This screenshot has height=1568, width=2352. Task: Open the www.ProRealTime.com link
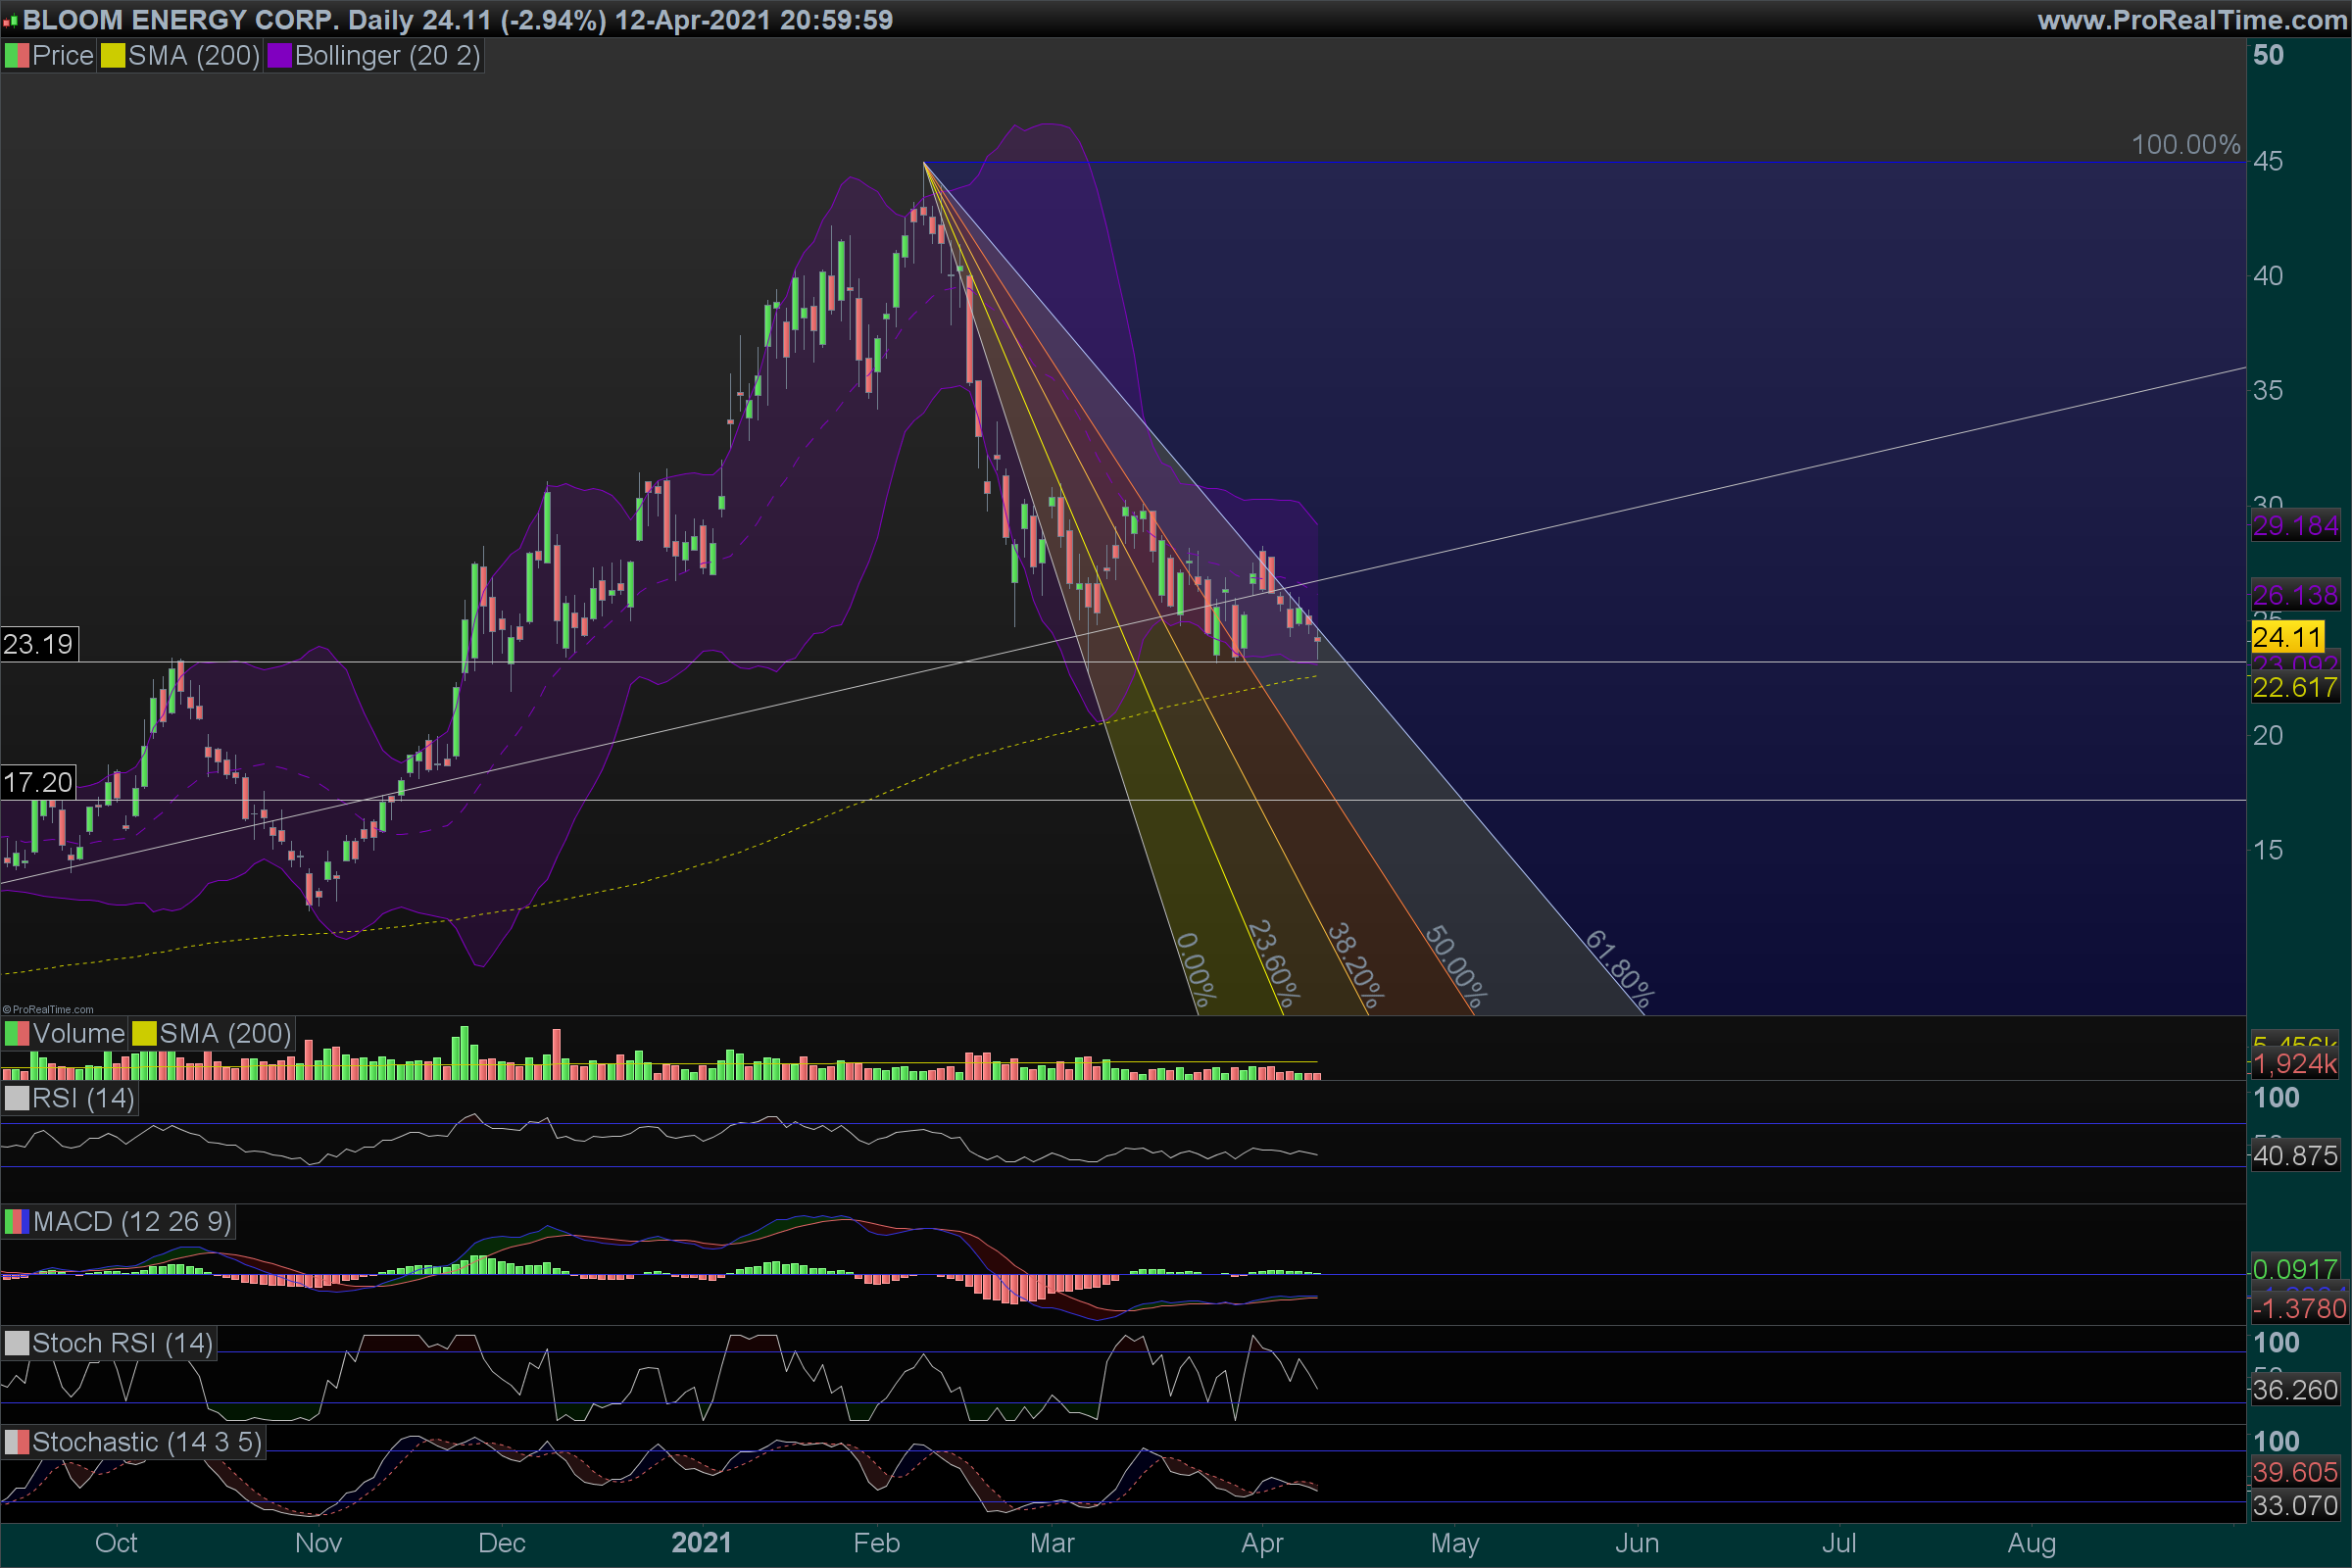[2191, 20]
